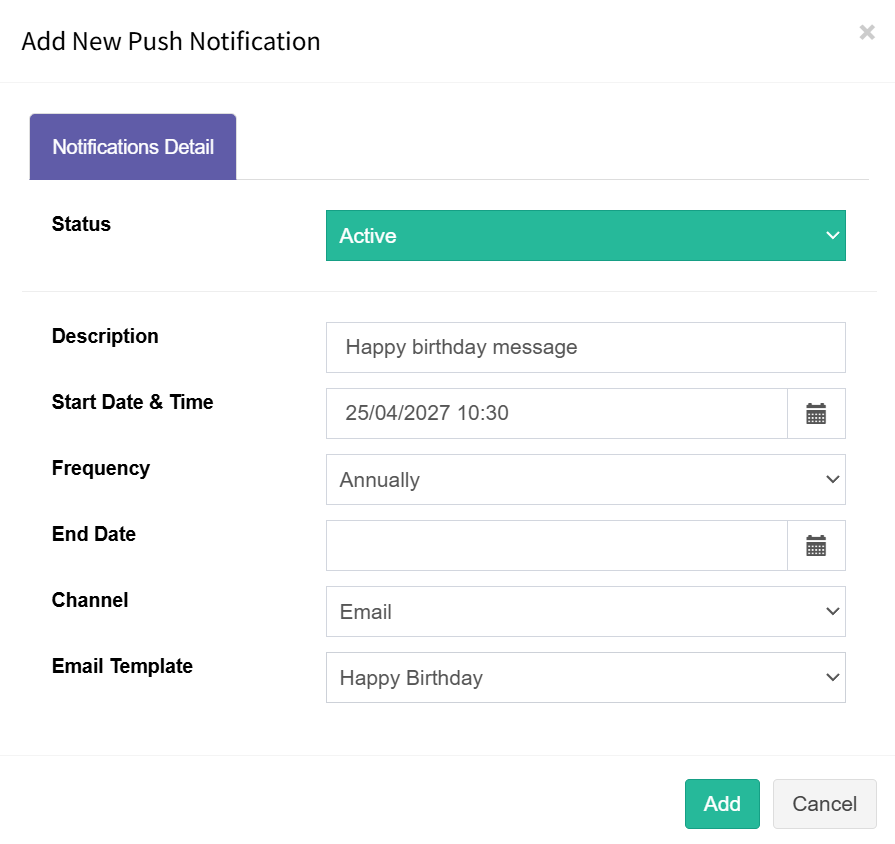The image size is (895, 844).
Task: Click the Email Template field label
Action: point(122,666)
